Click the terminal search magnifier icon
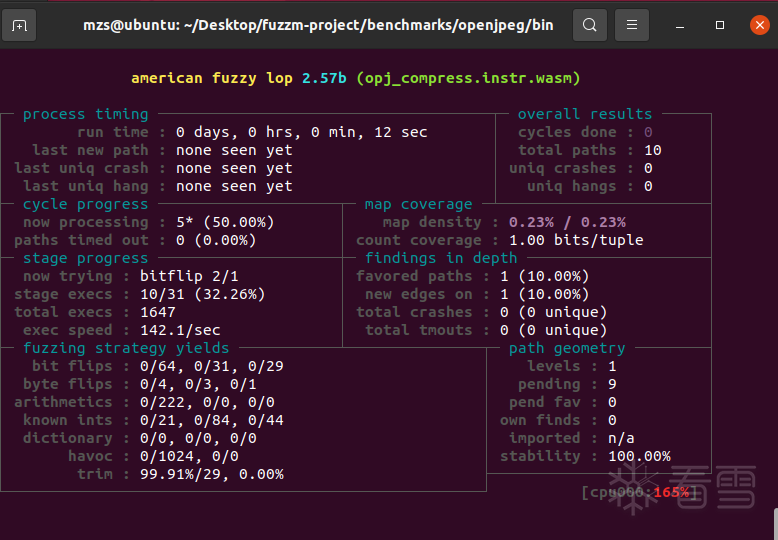This screenshot has height=540, width=778. coord(590,25)
